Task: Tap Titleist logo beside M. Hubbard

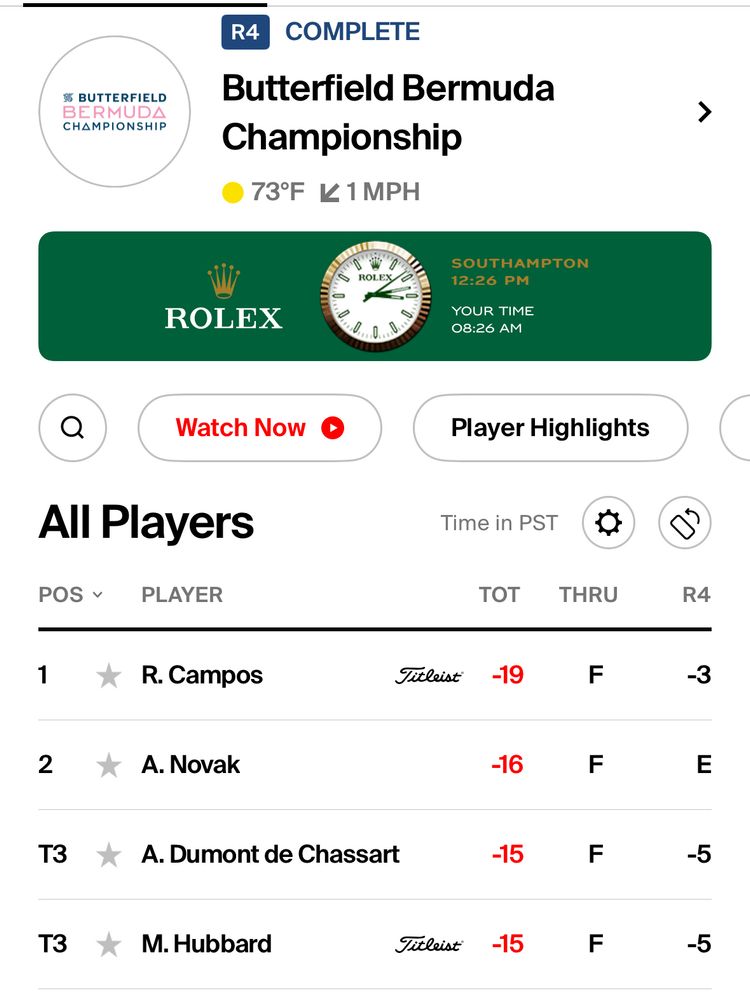Action: [x=429, y=944]
